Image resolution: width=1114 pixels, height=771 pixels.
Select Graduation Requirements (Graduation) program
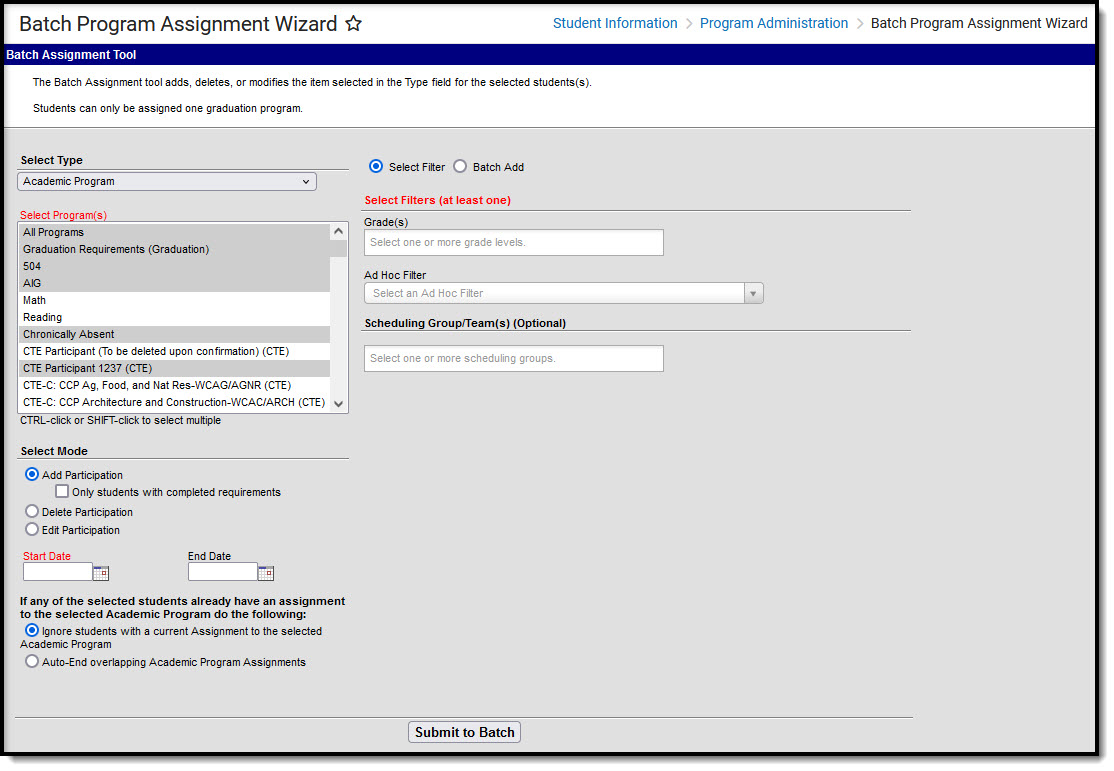(x=174, y=249)
